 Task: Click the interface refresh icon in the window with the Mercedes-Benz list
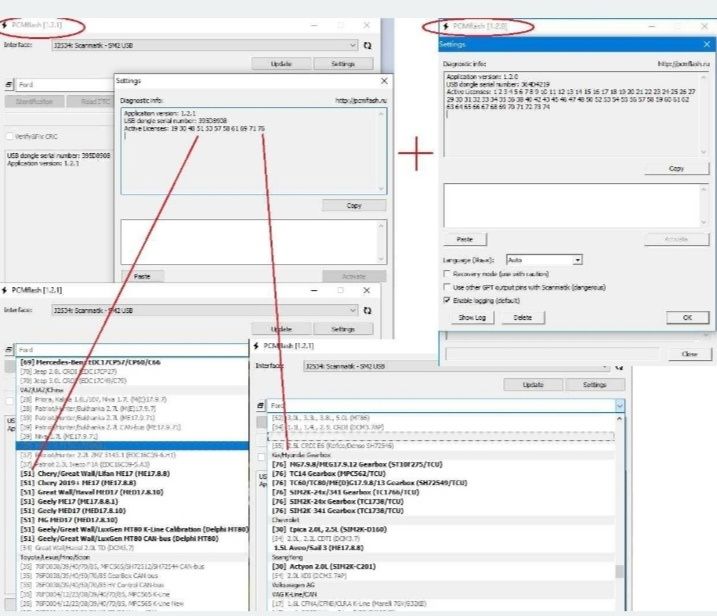[x=367, y=311]
